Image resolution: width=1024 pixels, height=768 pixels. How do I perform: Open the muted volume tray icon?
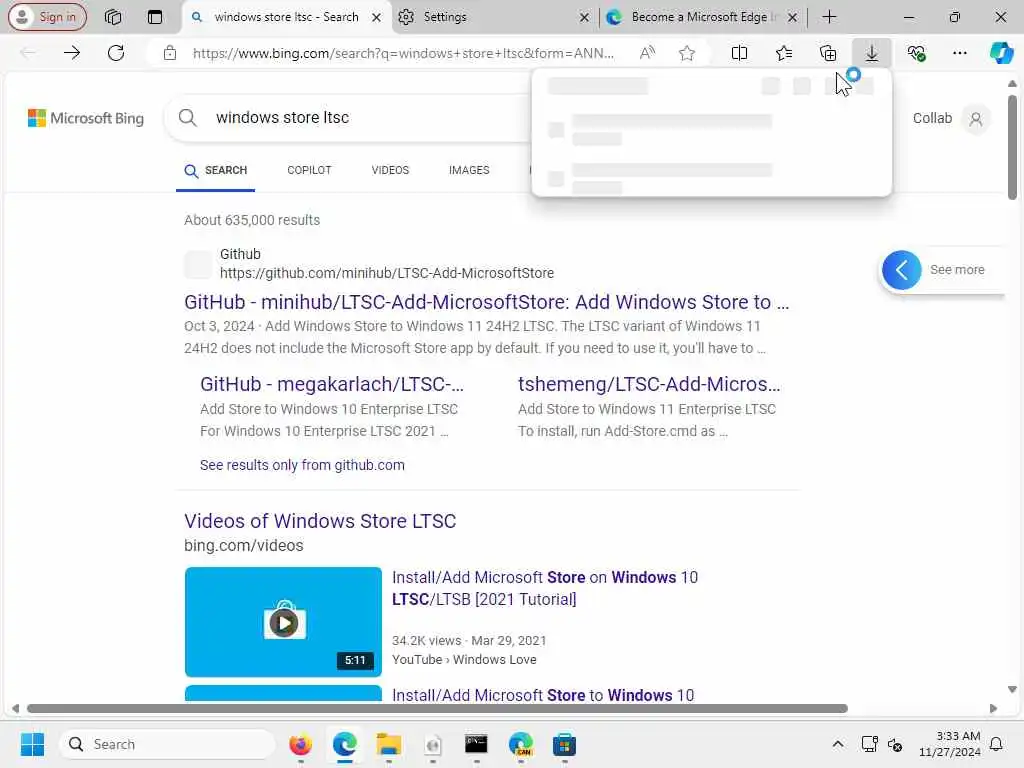[x=895, y=744]
